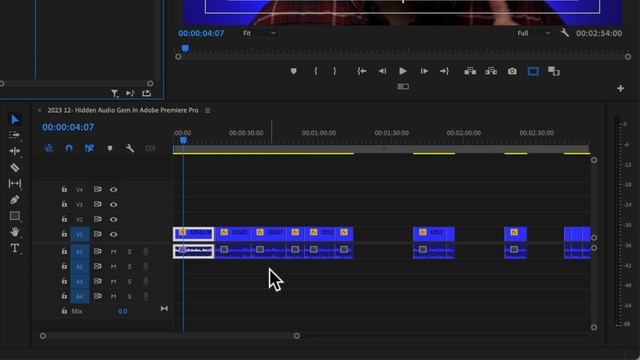Toggle lock on track V1
The image size is (640, 360).
pos(64,234)
